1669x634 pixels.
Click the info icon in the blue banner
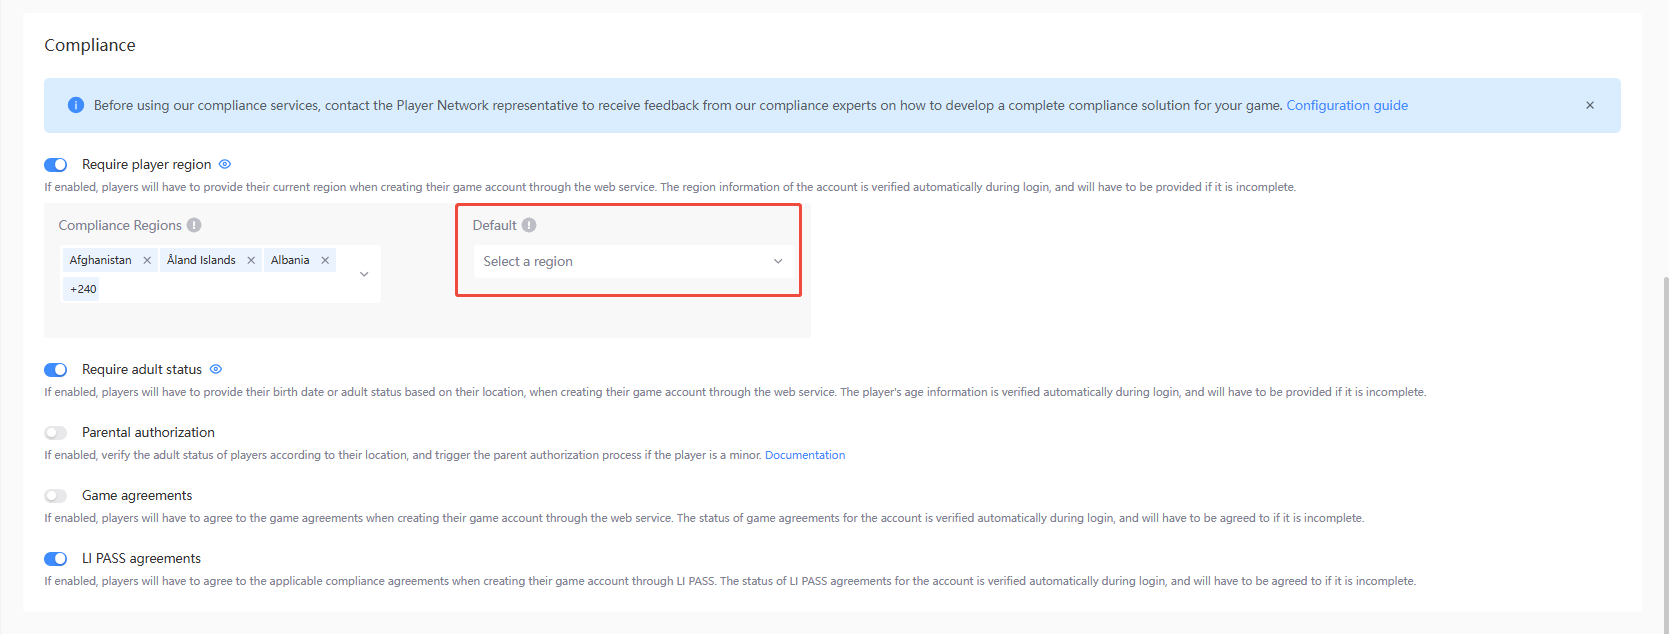(x=76, y=105)
